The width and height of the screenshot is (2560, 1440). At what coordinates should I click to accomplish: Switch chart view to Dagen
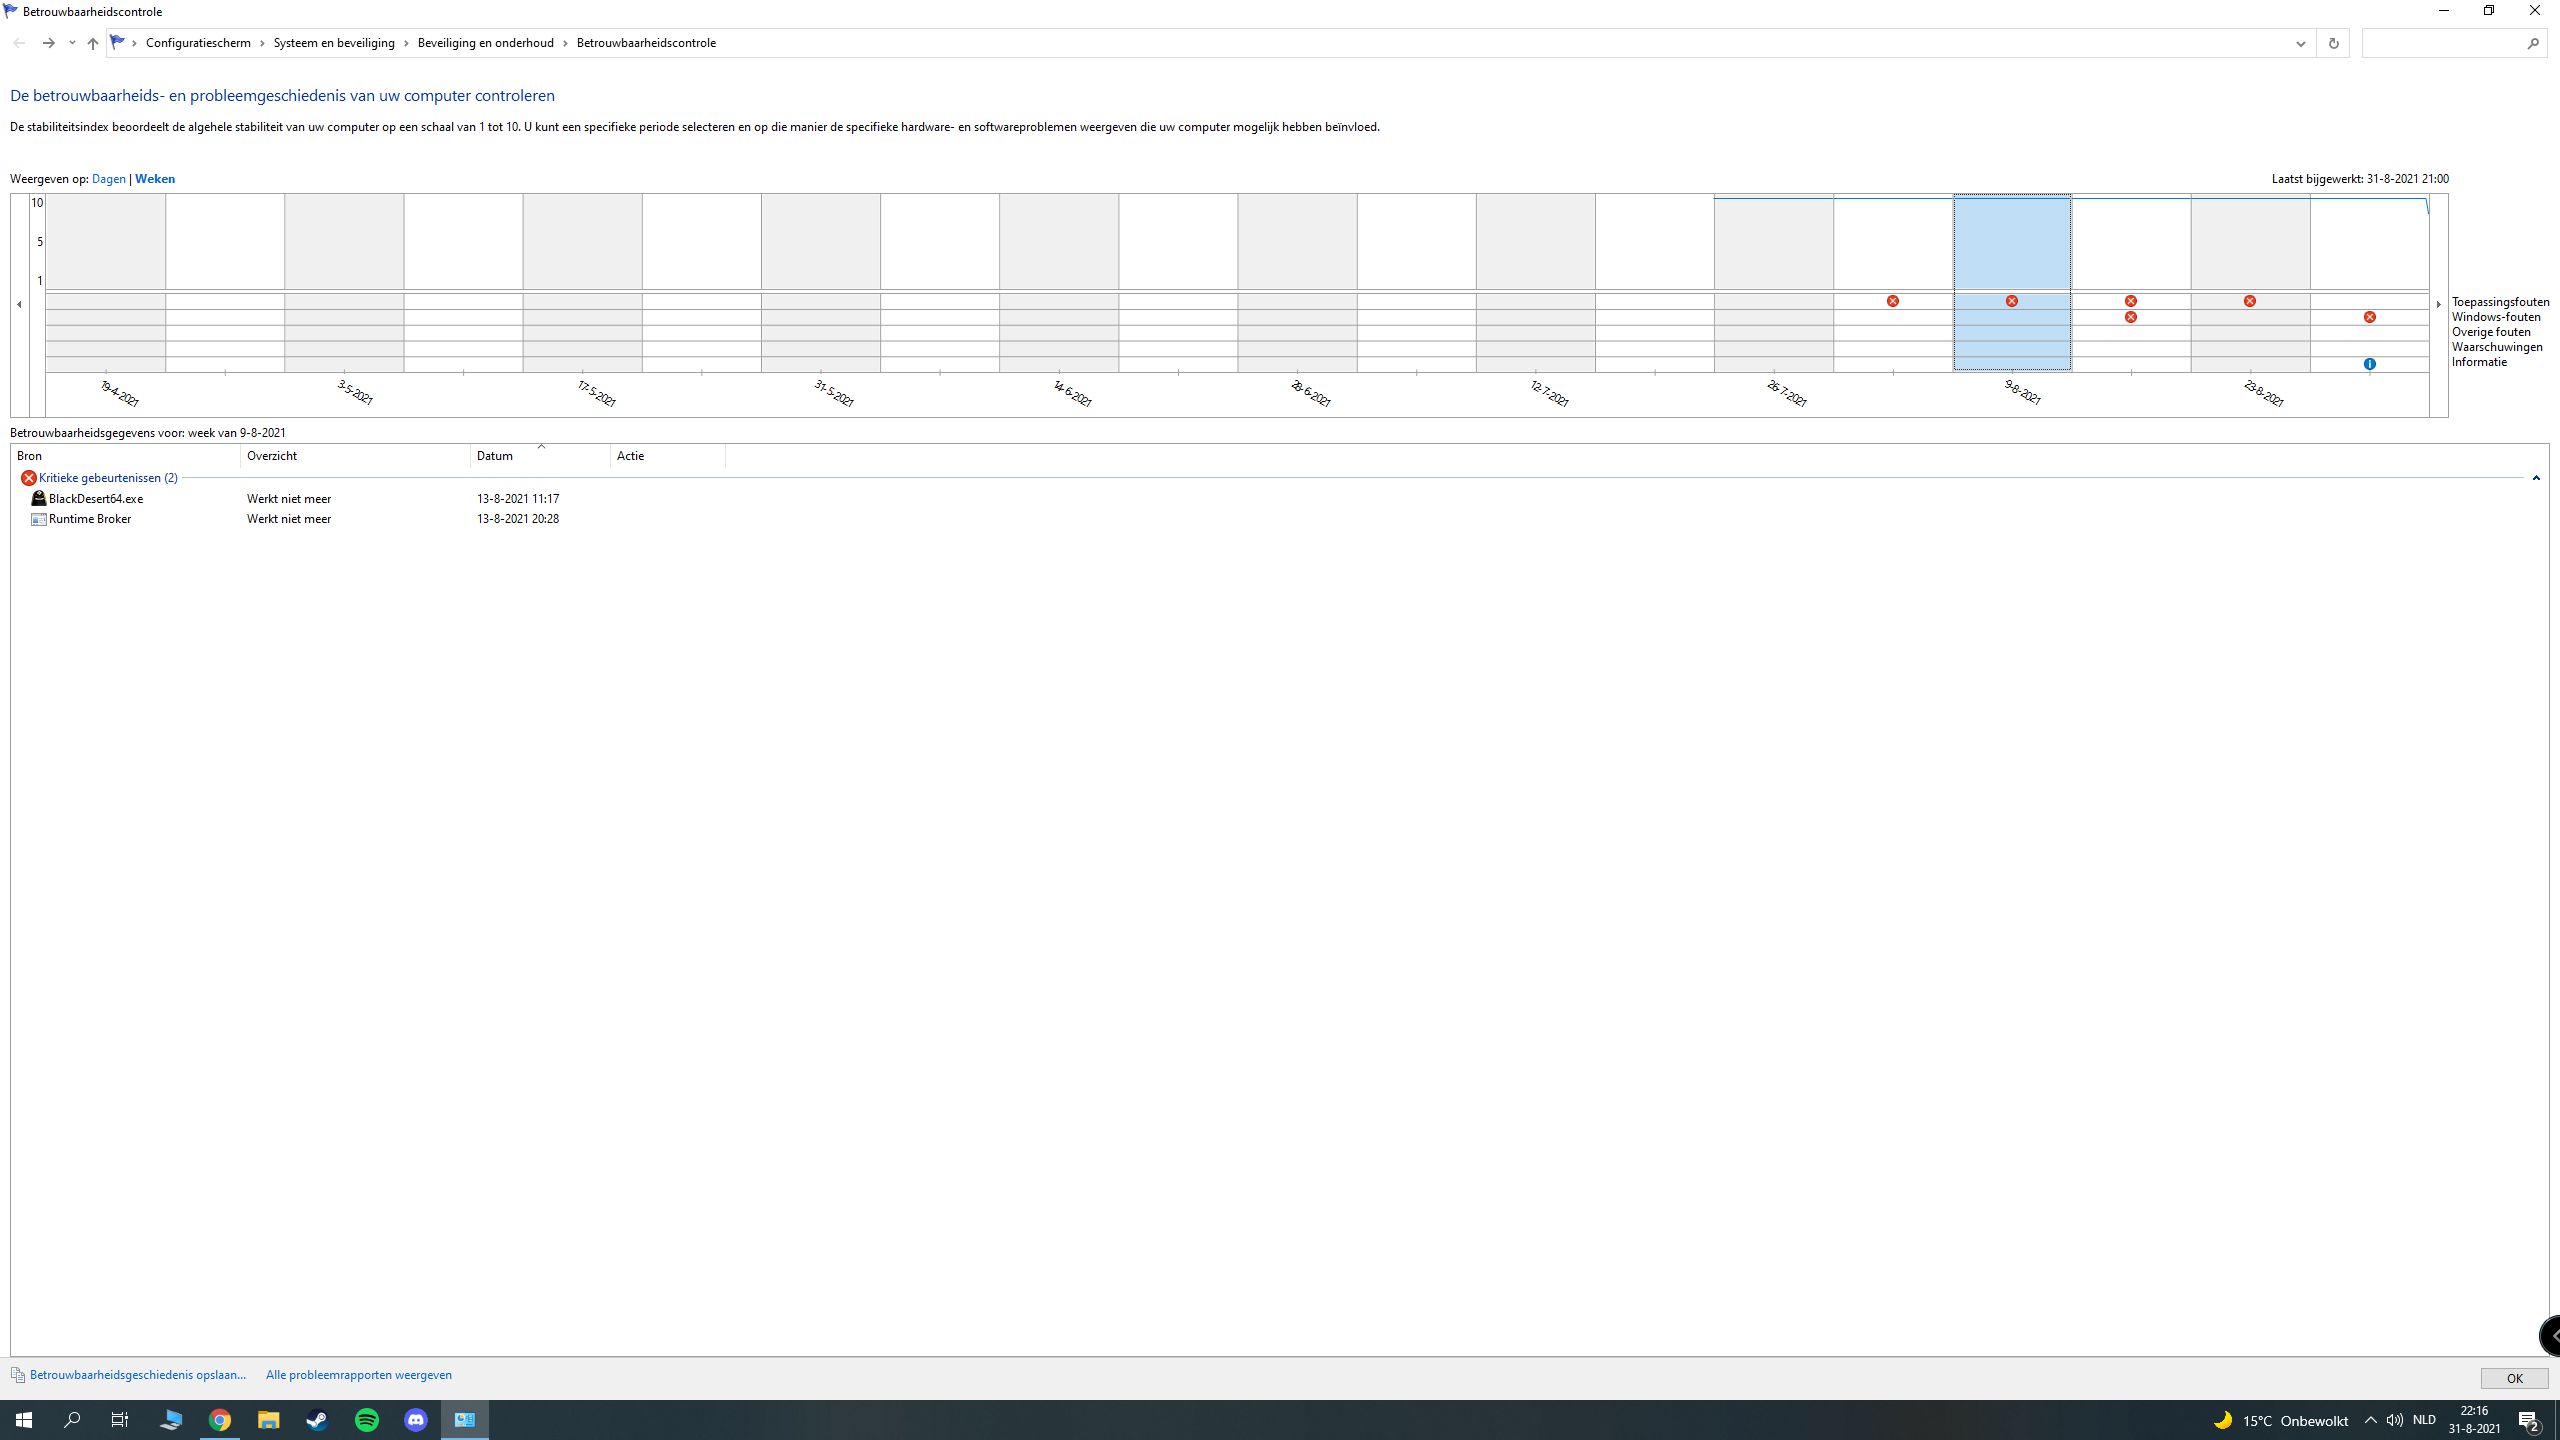click(108, 179)
